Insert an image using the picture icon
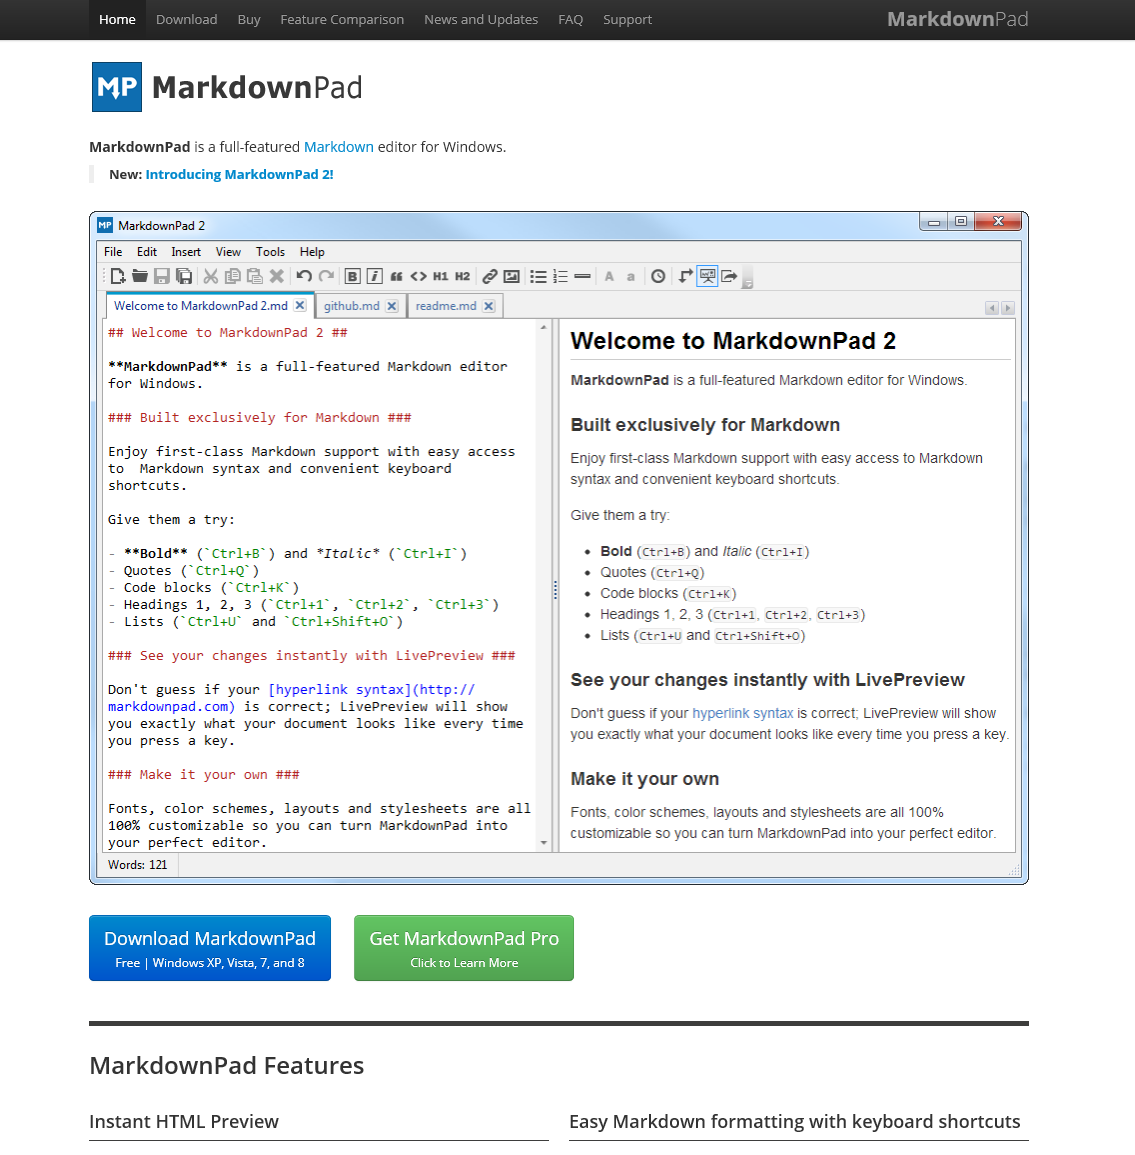 click(x=511, y=276)
